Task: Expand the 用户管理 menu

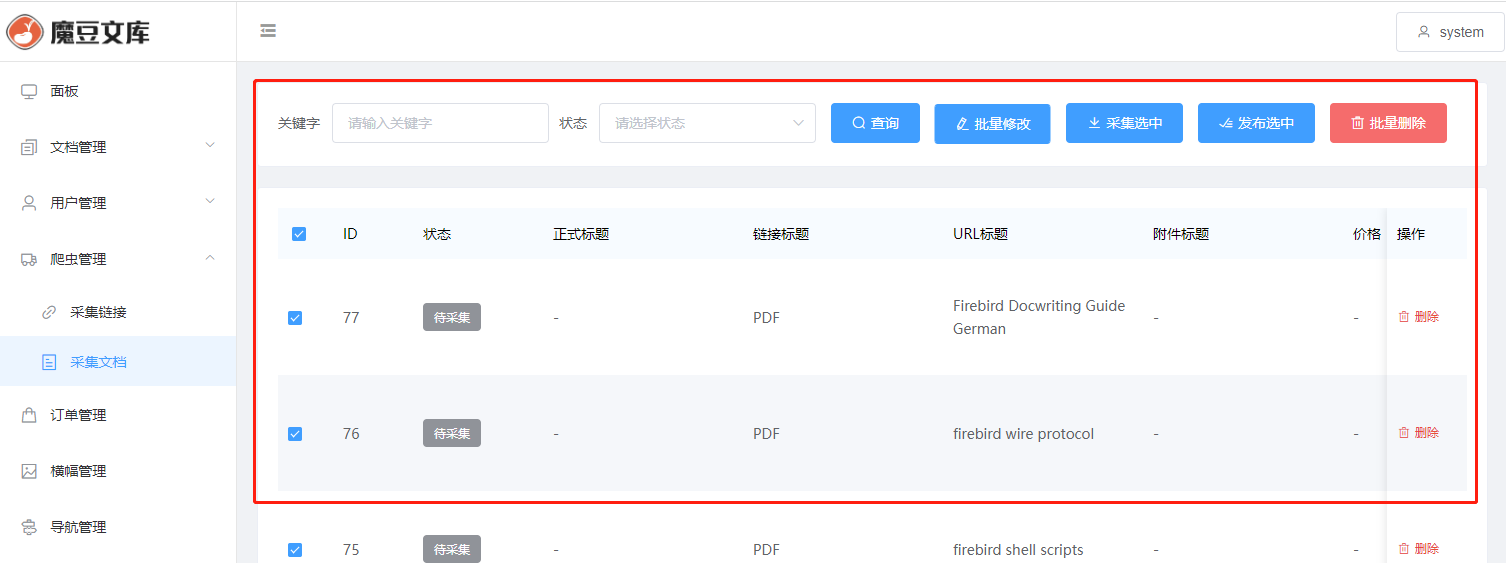Action: [118, 203]
